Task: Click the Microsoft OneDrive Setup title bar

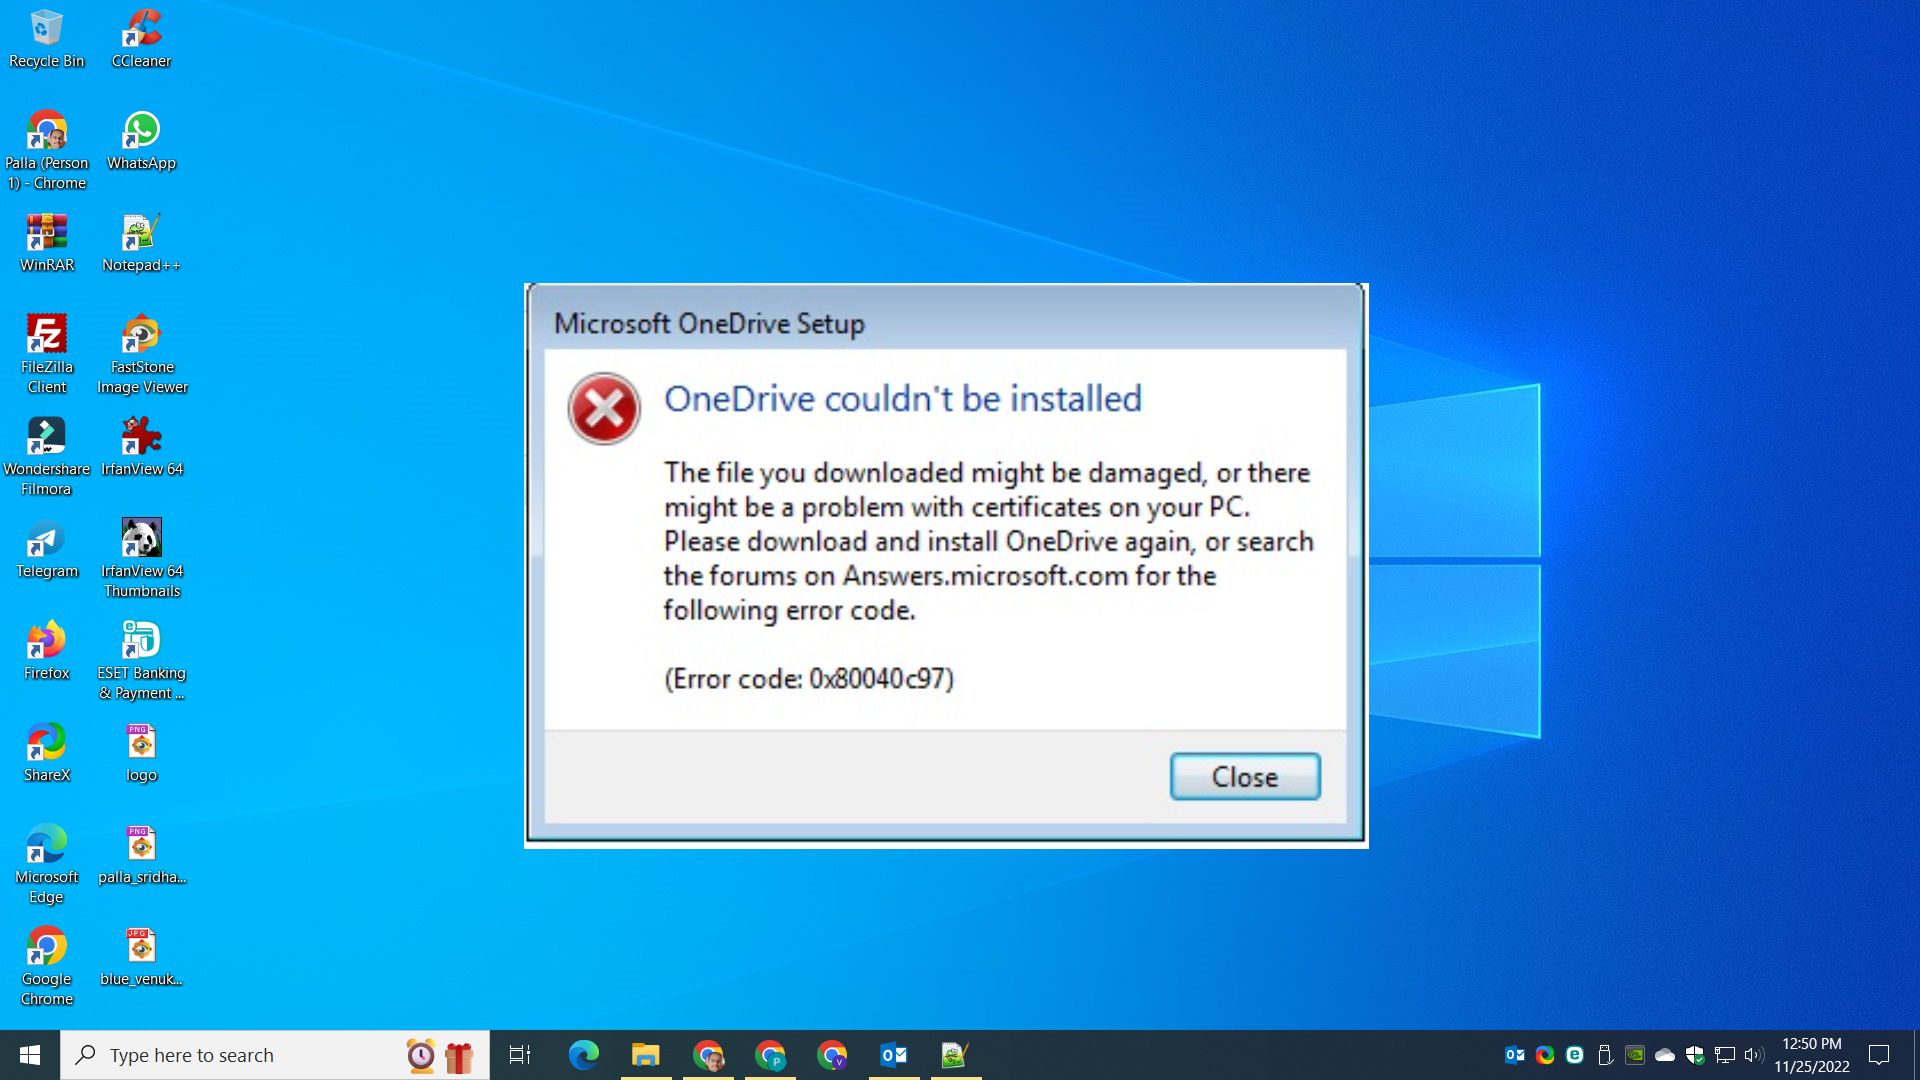Action: [x=945, y=323]
